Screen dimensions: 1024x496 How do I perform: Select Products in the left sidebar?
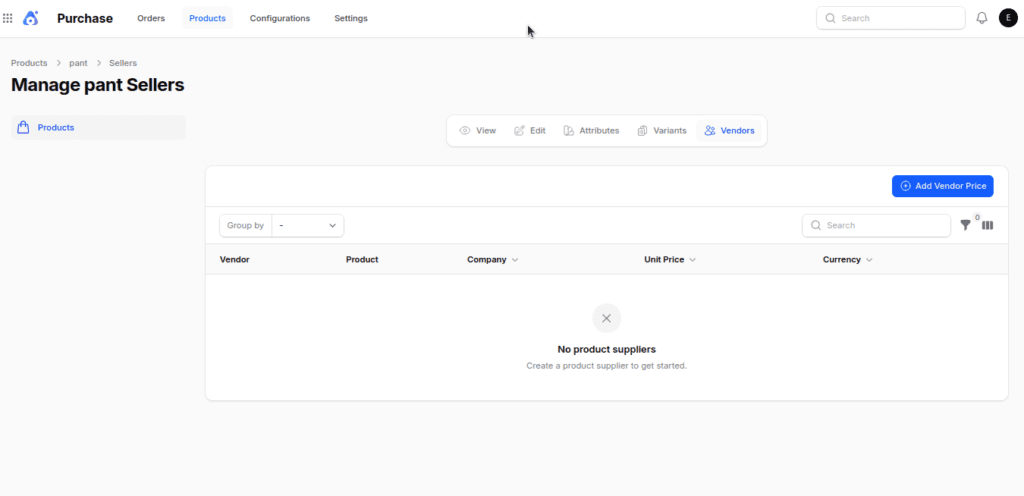click(x=99, y=127)
